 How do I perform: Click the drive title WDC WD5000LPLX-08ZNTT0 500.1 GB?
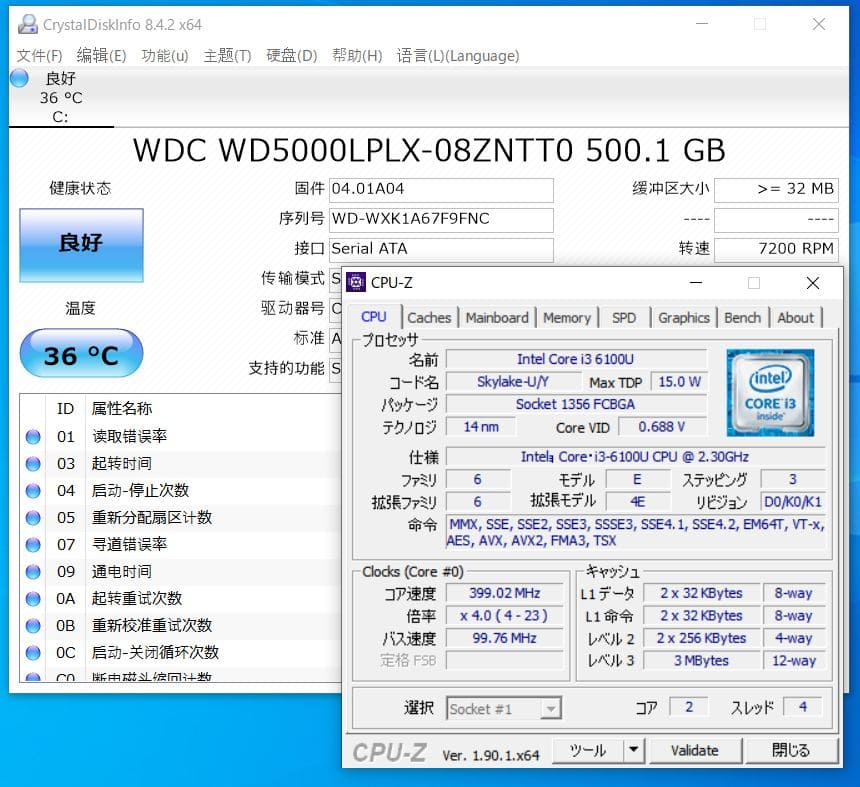tap(429, 150)
